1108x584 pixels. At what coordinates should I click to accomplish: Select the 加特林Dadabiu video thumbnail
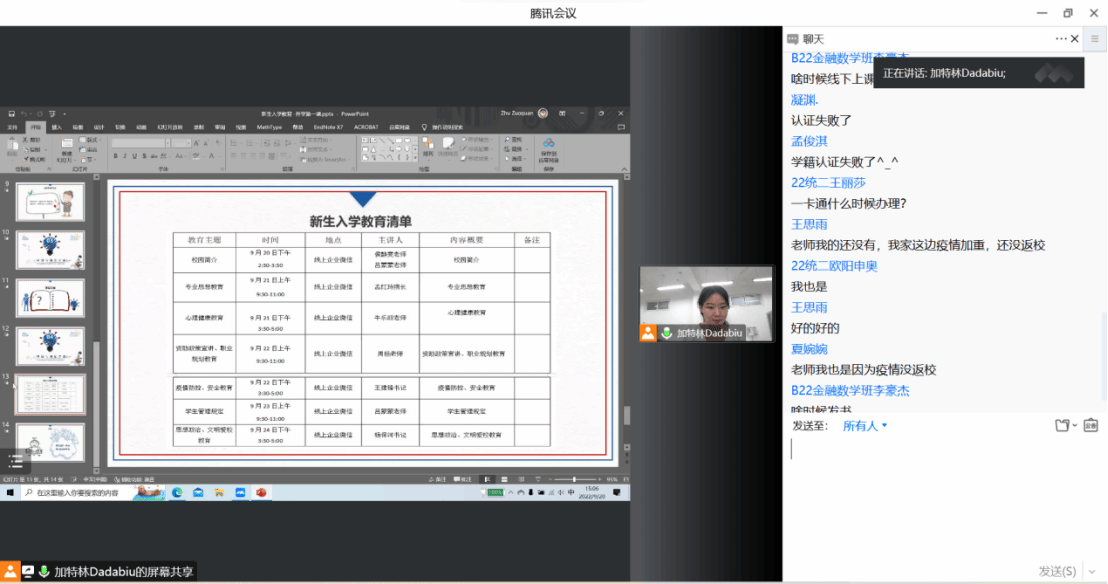706,304
